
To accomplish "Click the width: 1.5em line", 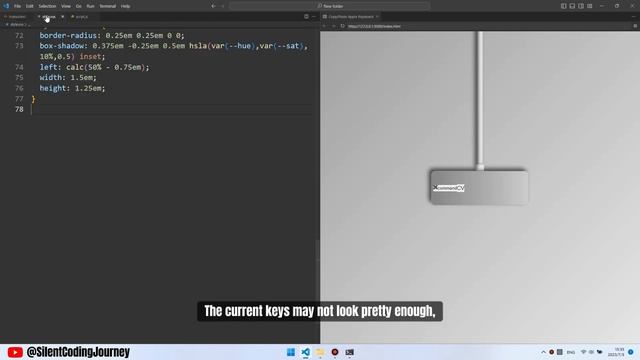I will (x=68, y=78).
